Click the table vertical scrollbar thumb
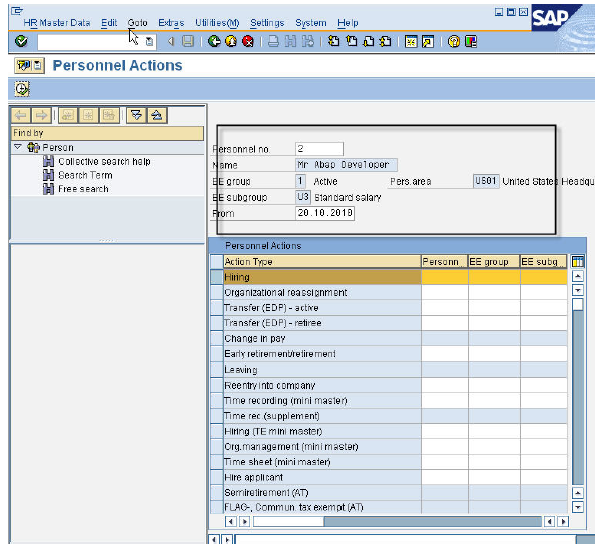Viewport: 595px width, 546px height. (578, 304)
